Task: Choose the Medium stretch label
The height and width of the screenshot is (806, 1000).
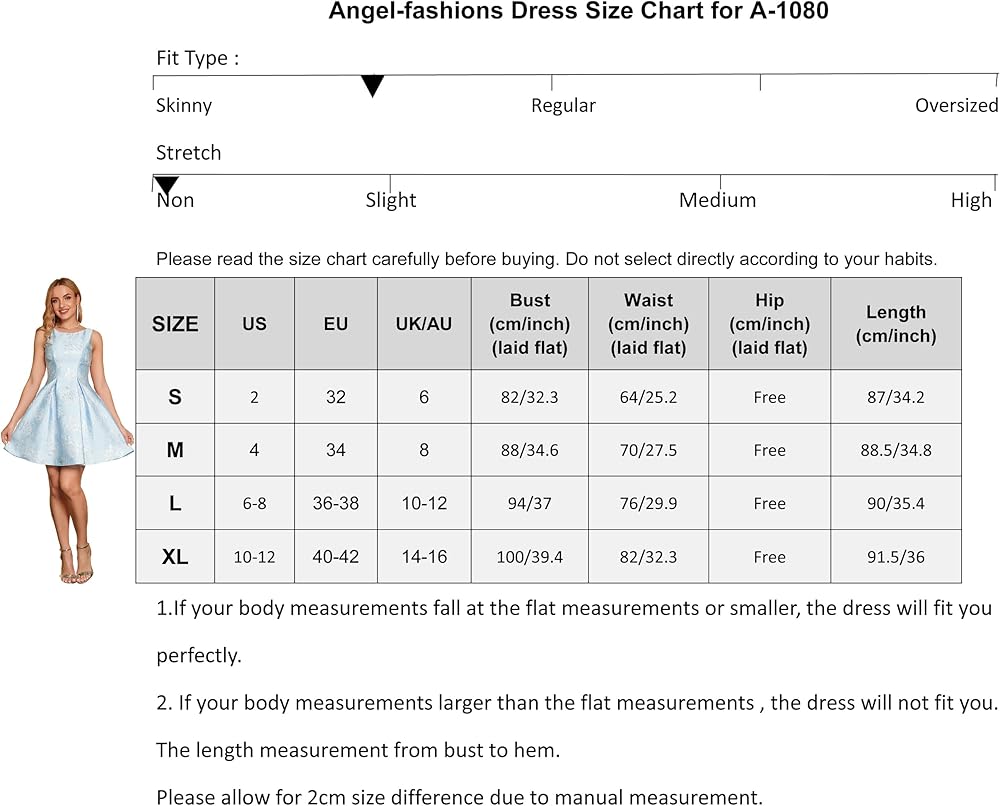Action: coord(717,201)
